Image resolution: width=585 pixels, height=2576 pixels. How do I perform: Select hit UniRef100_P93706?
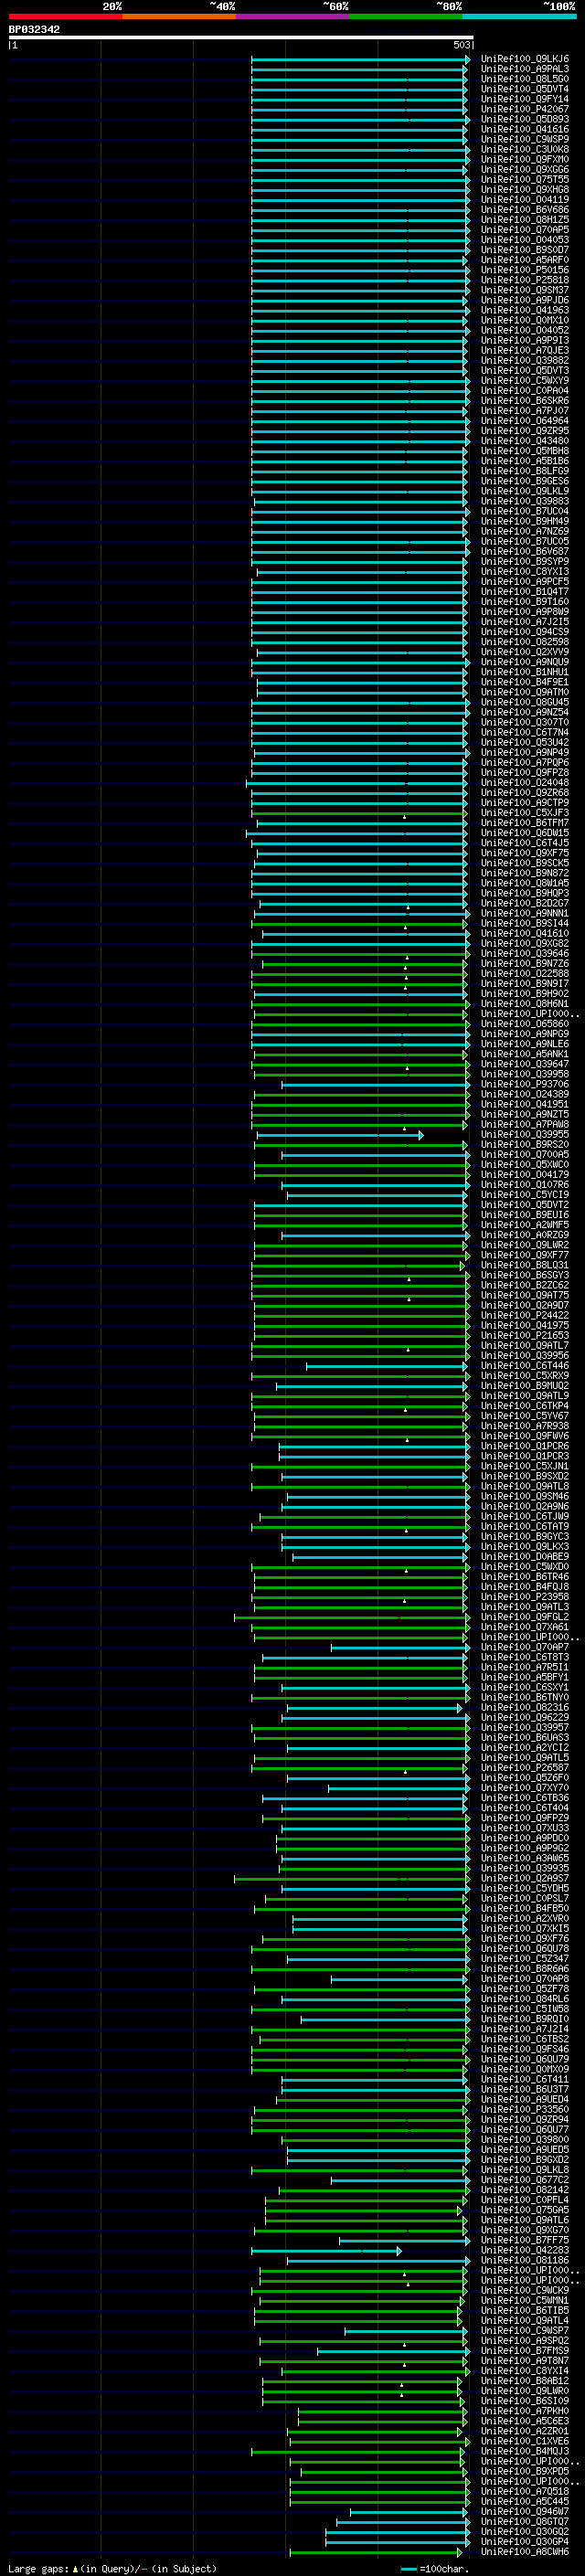click(x=525, y=1084)
